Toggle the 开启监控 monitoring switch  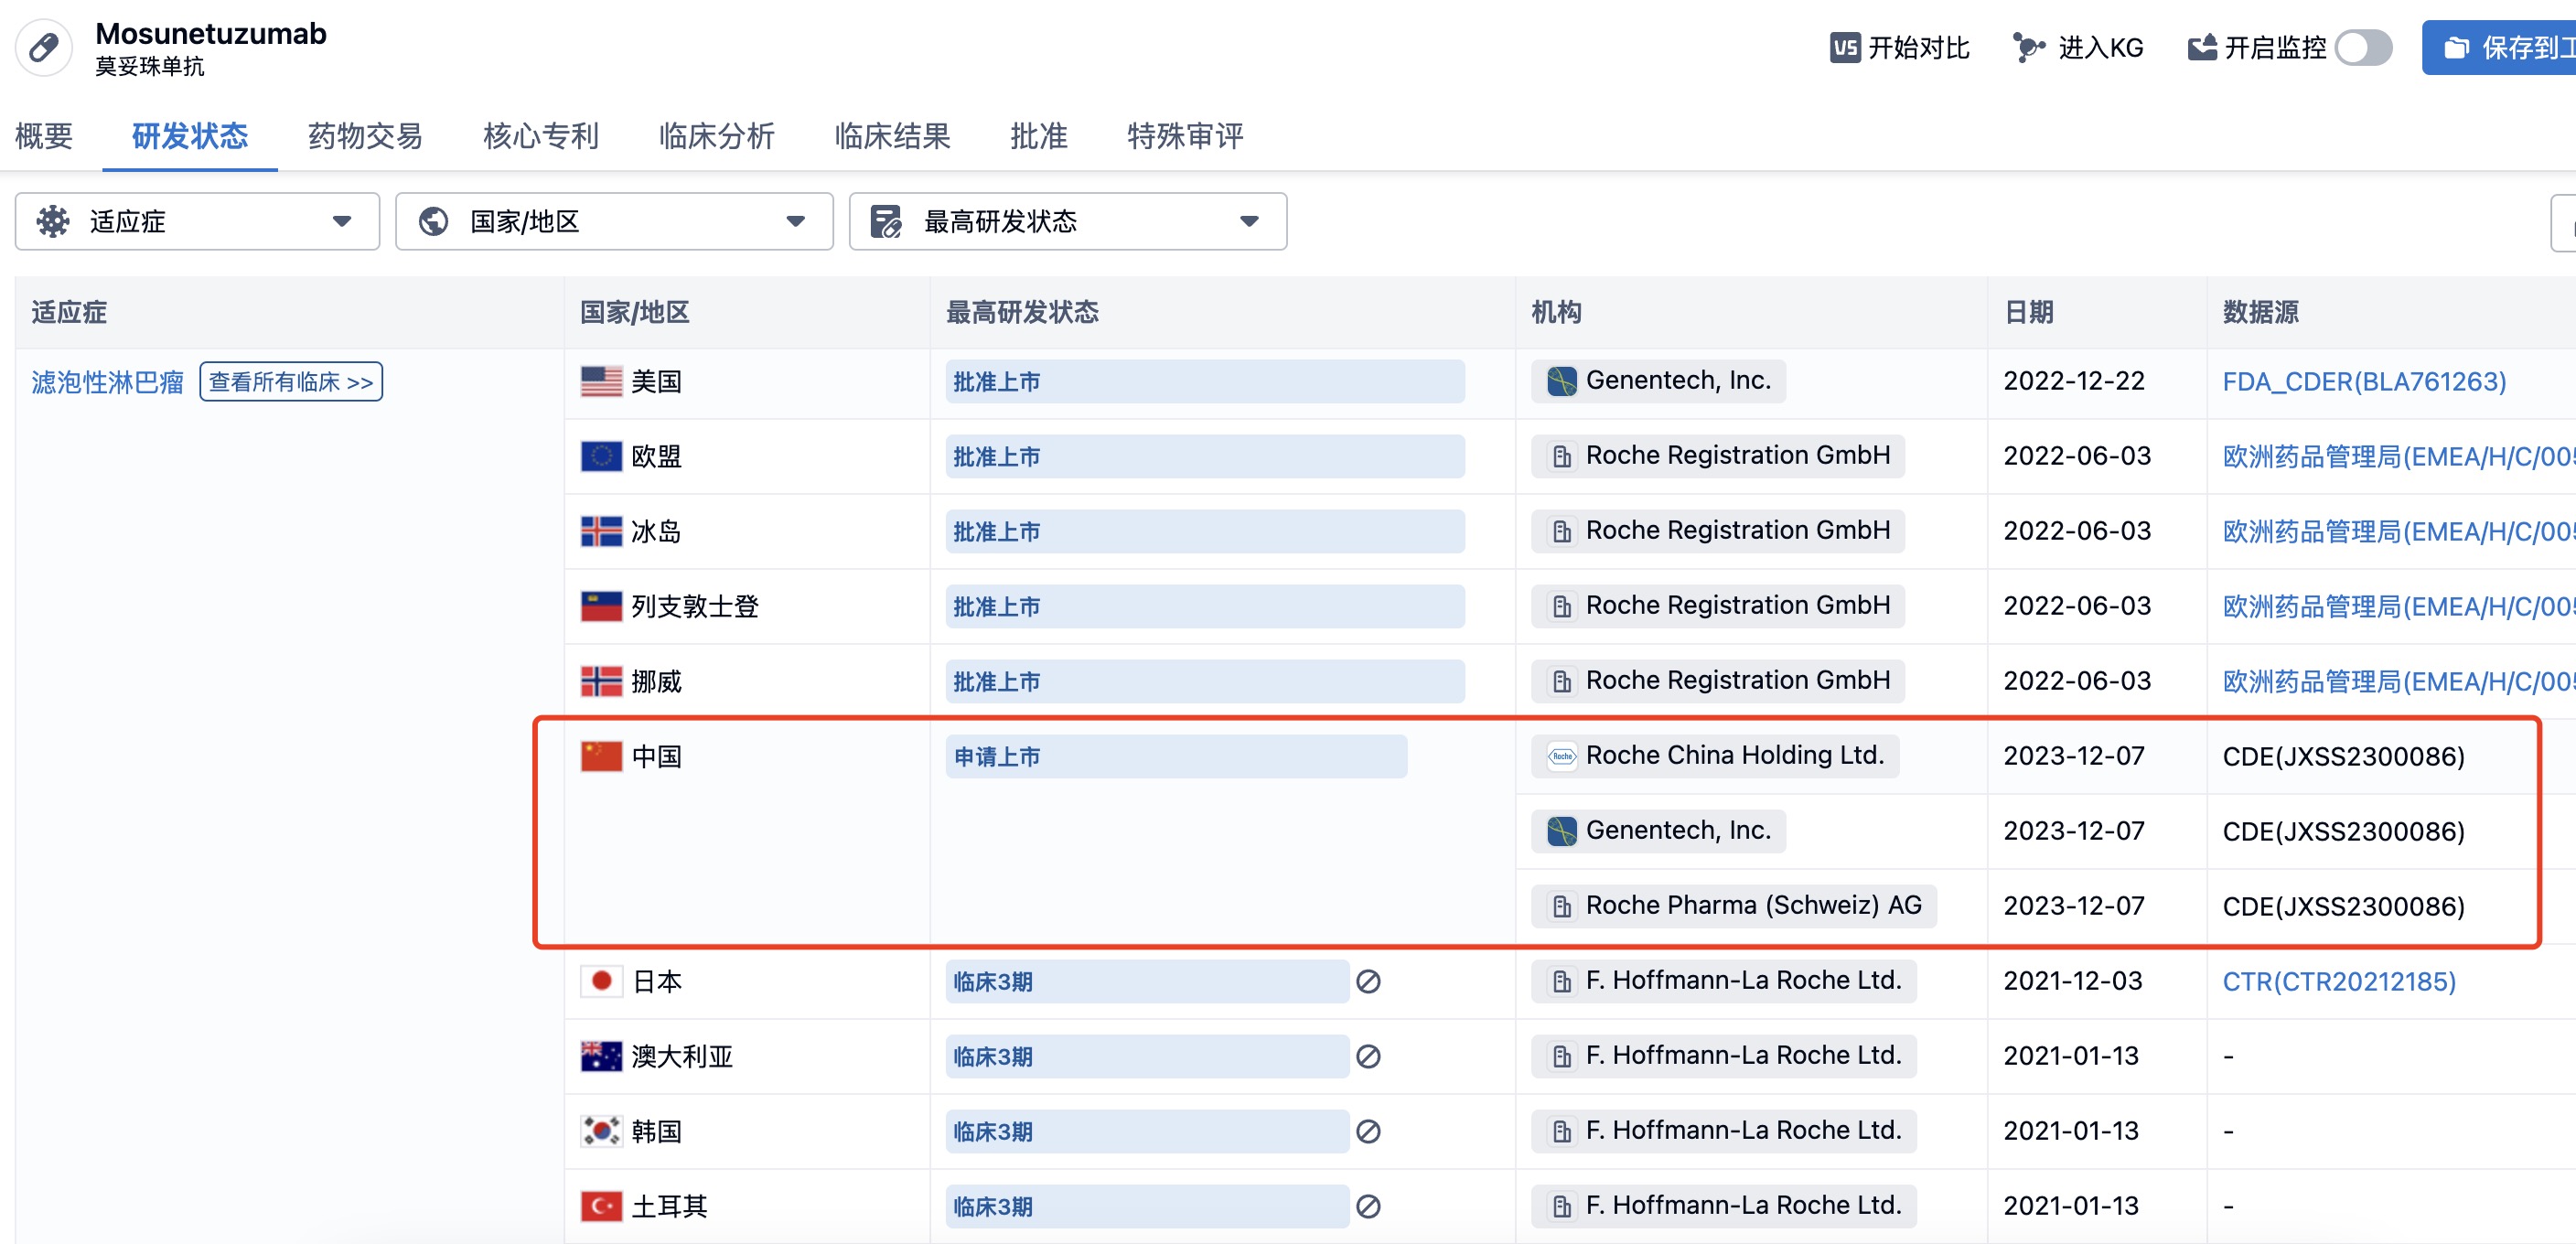(2364, 48)
